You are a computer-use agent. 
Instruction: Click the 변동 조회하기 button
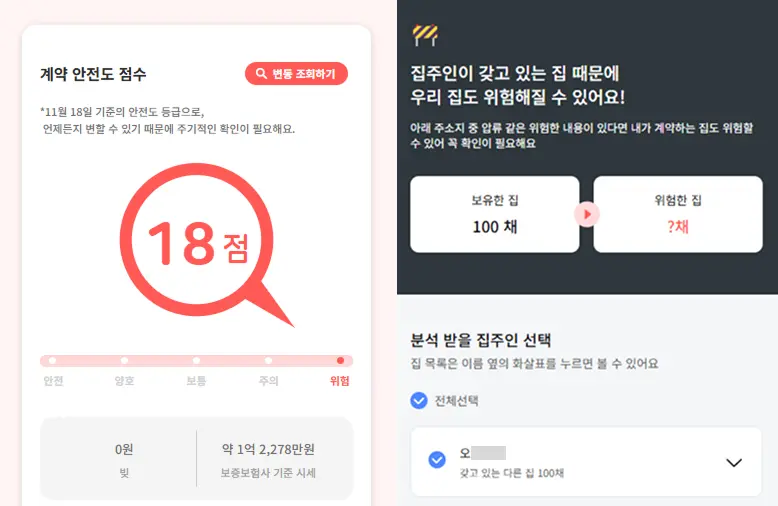point(296,73)
